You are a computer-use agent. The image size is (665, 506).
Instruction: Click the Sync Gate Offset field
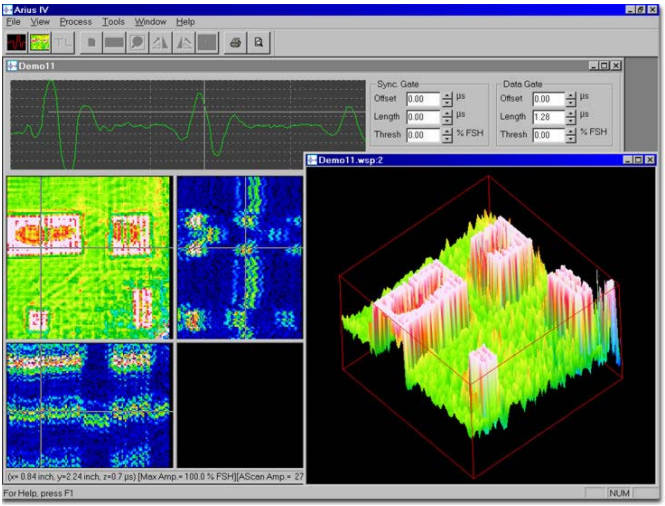pos(423,99)
